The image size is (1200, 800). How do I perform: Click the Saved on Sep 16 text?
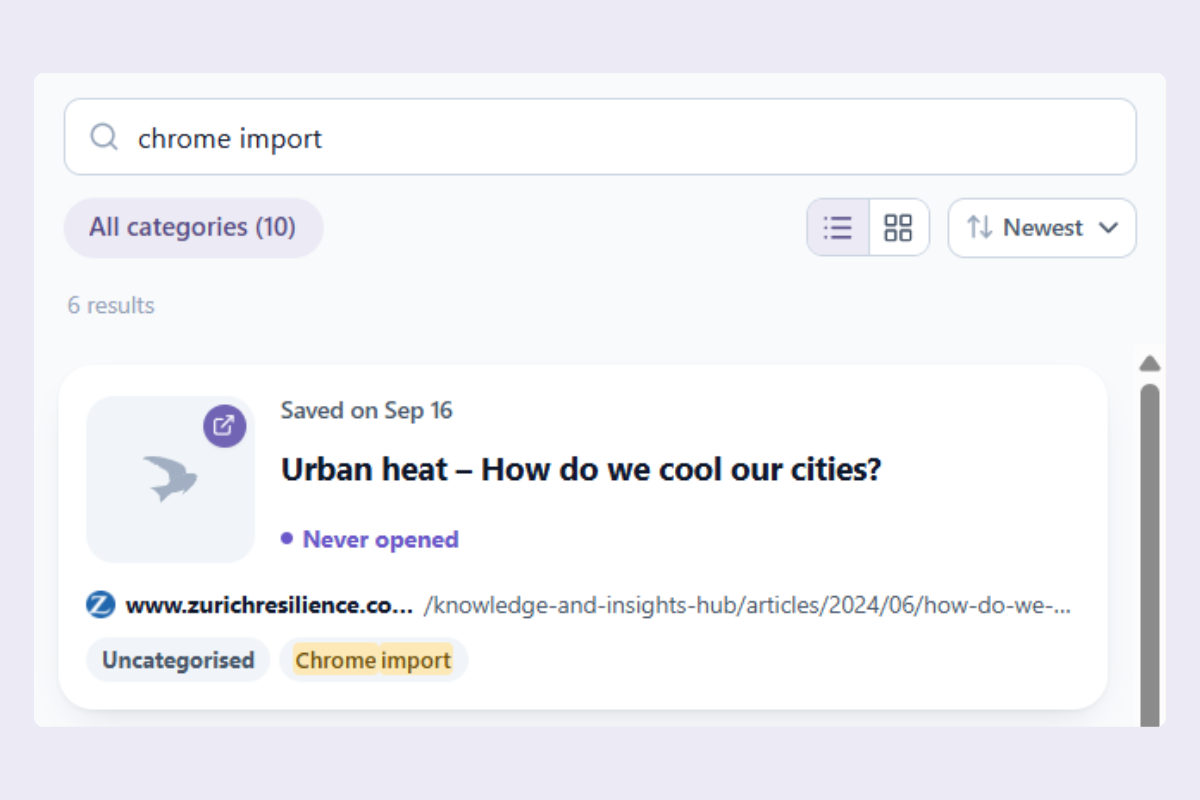coord(367,410)
